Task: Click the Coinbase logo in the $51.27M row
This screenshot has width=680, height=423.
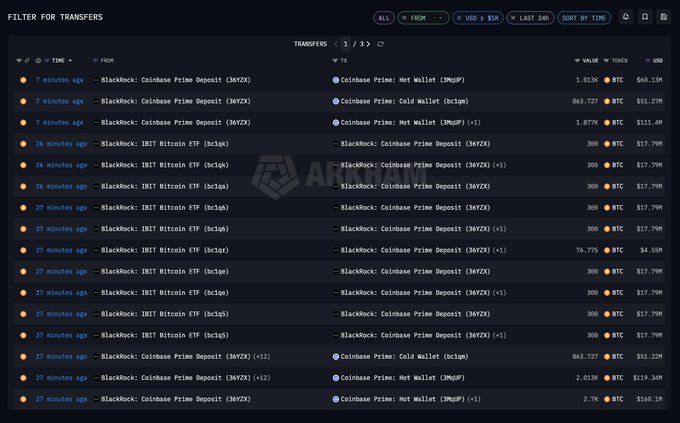Action: coord(336,101)
